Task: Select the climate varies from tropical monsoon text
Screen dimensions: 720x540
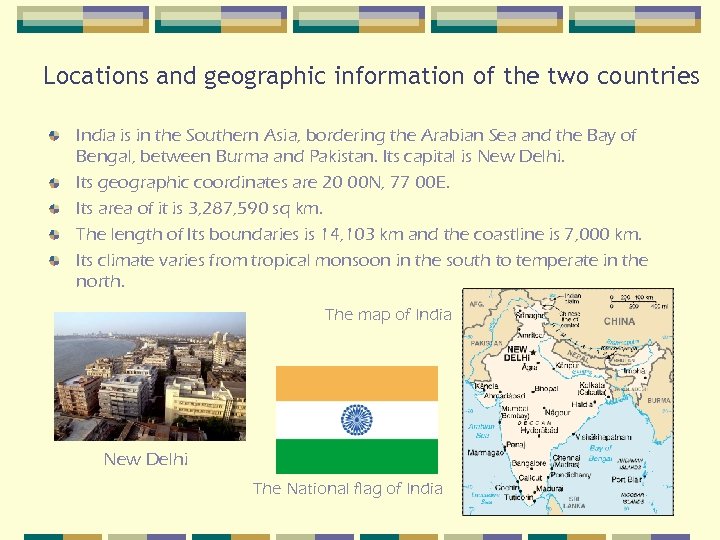Action: click(362, 270)
